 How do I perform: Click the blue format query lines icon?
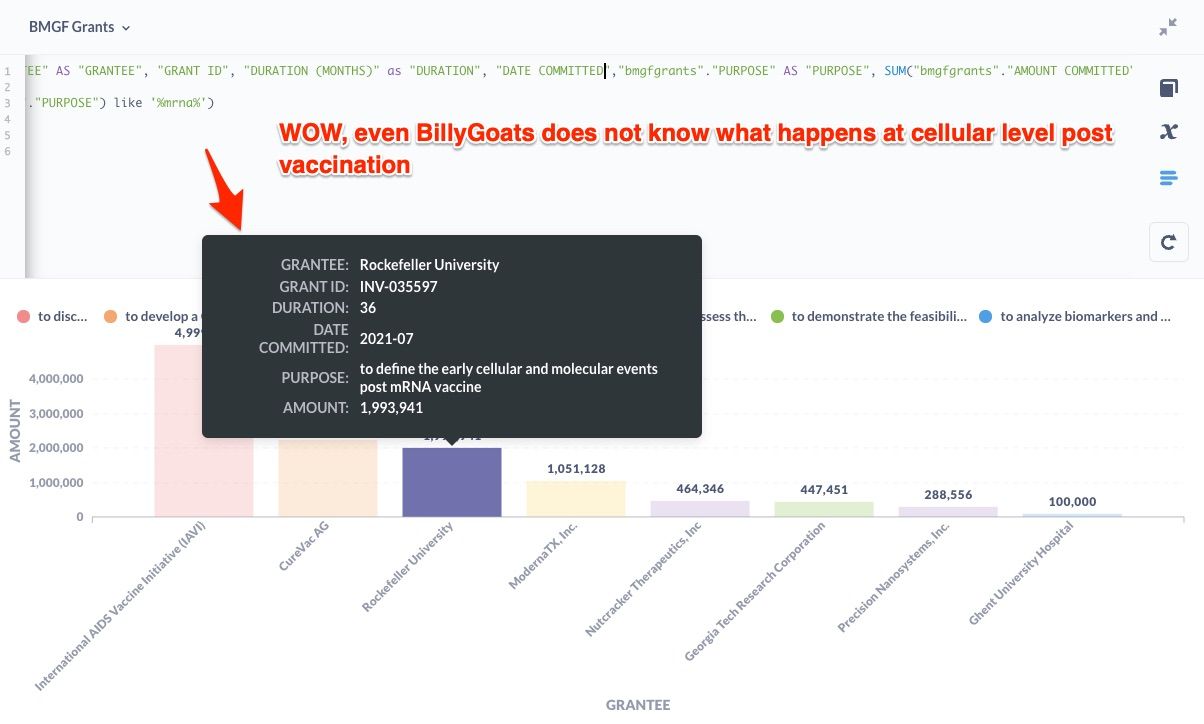coord(1168,178)
